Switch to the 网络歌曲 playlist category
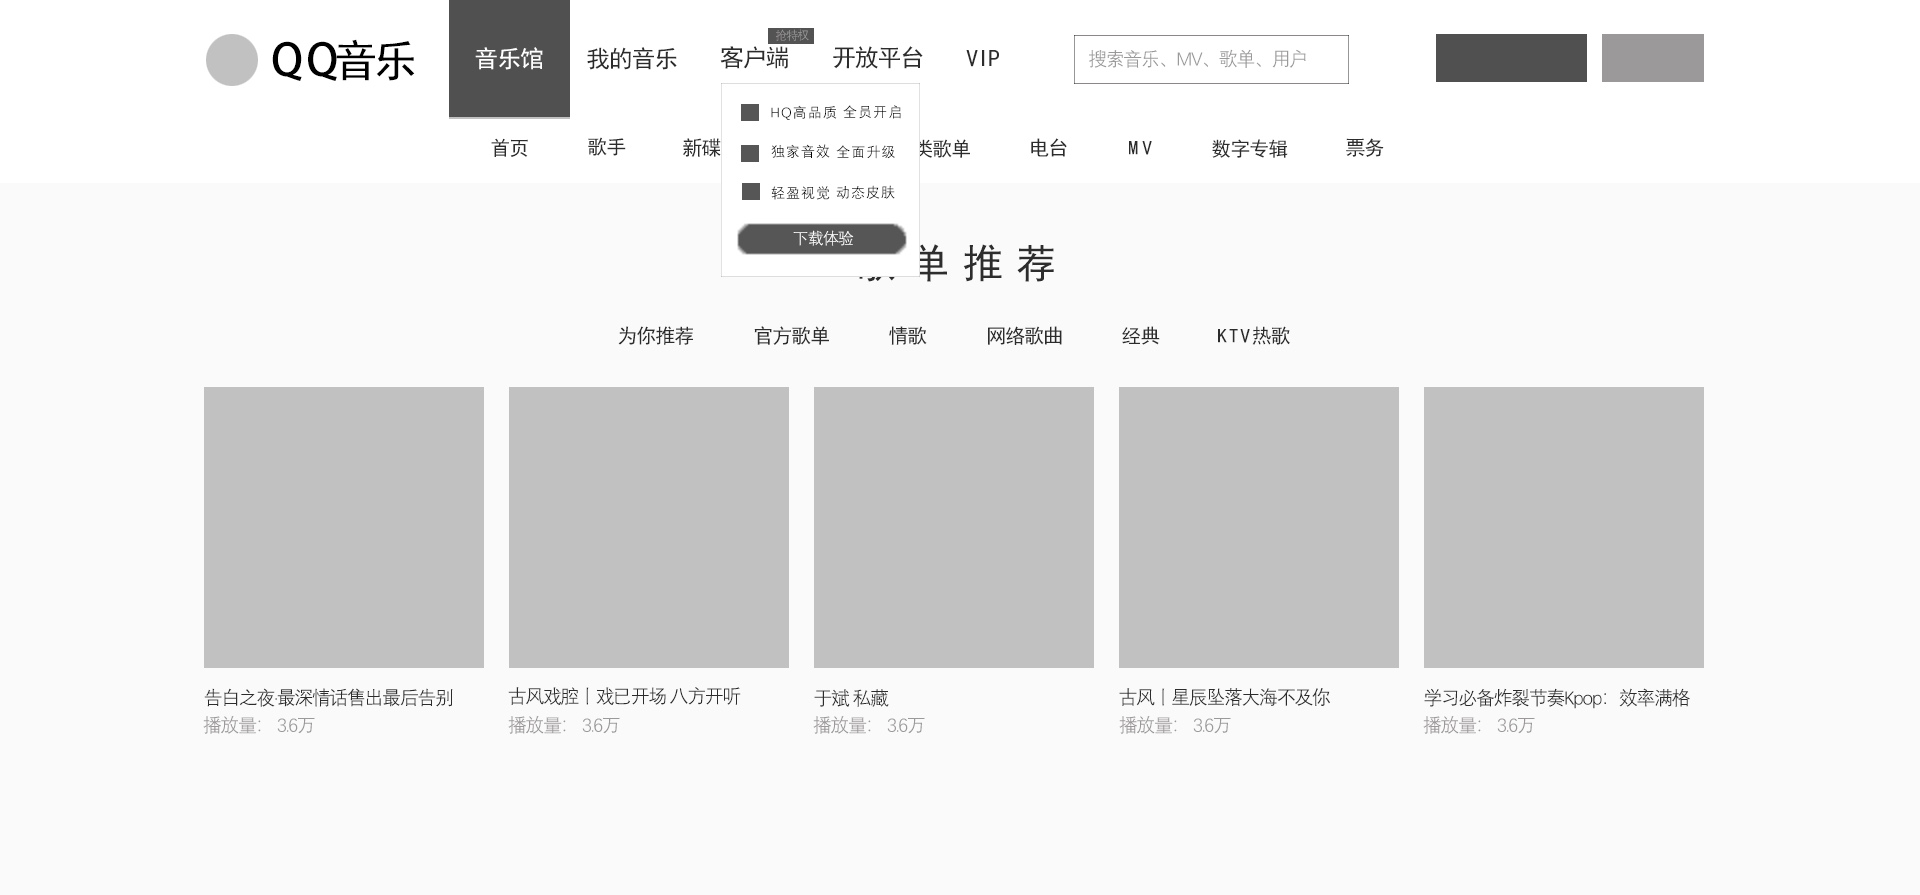 (x=1025, y=336)
